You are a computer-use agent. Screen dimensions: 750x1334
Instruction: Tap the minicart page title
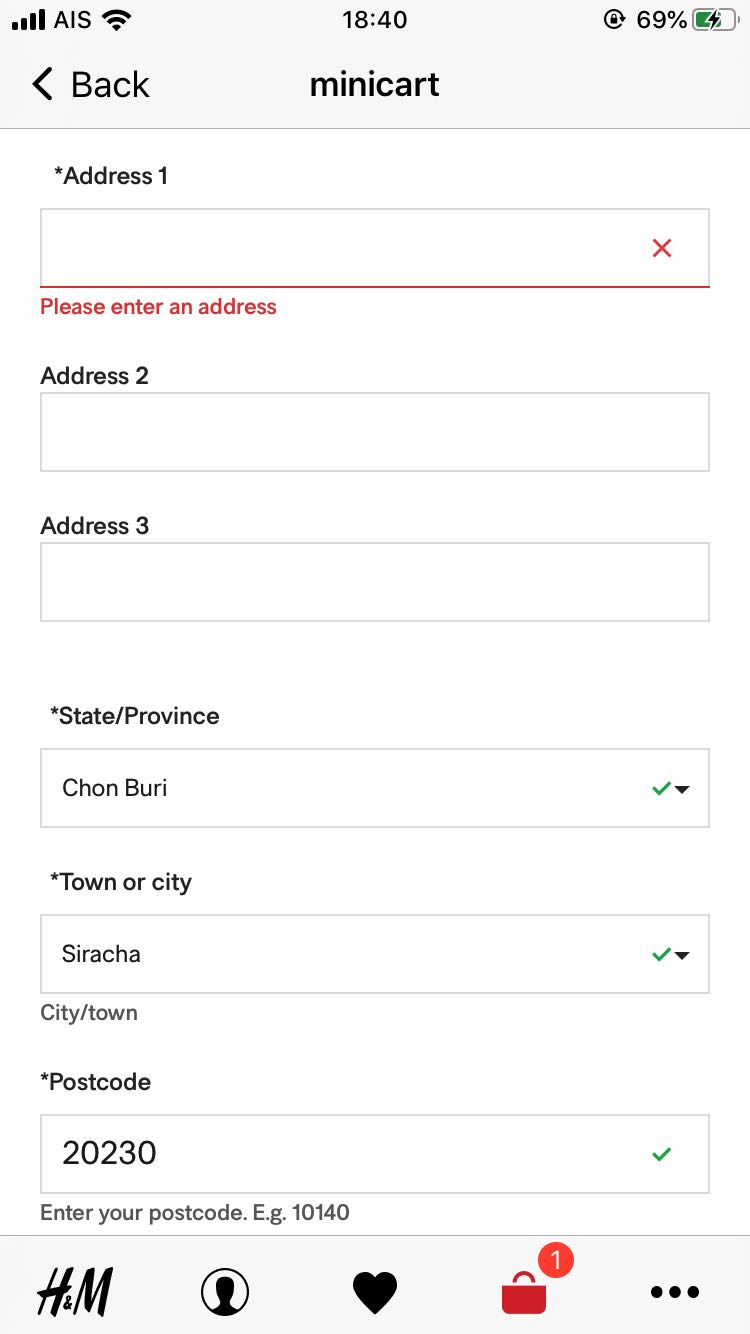pos(375,85)
